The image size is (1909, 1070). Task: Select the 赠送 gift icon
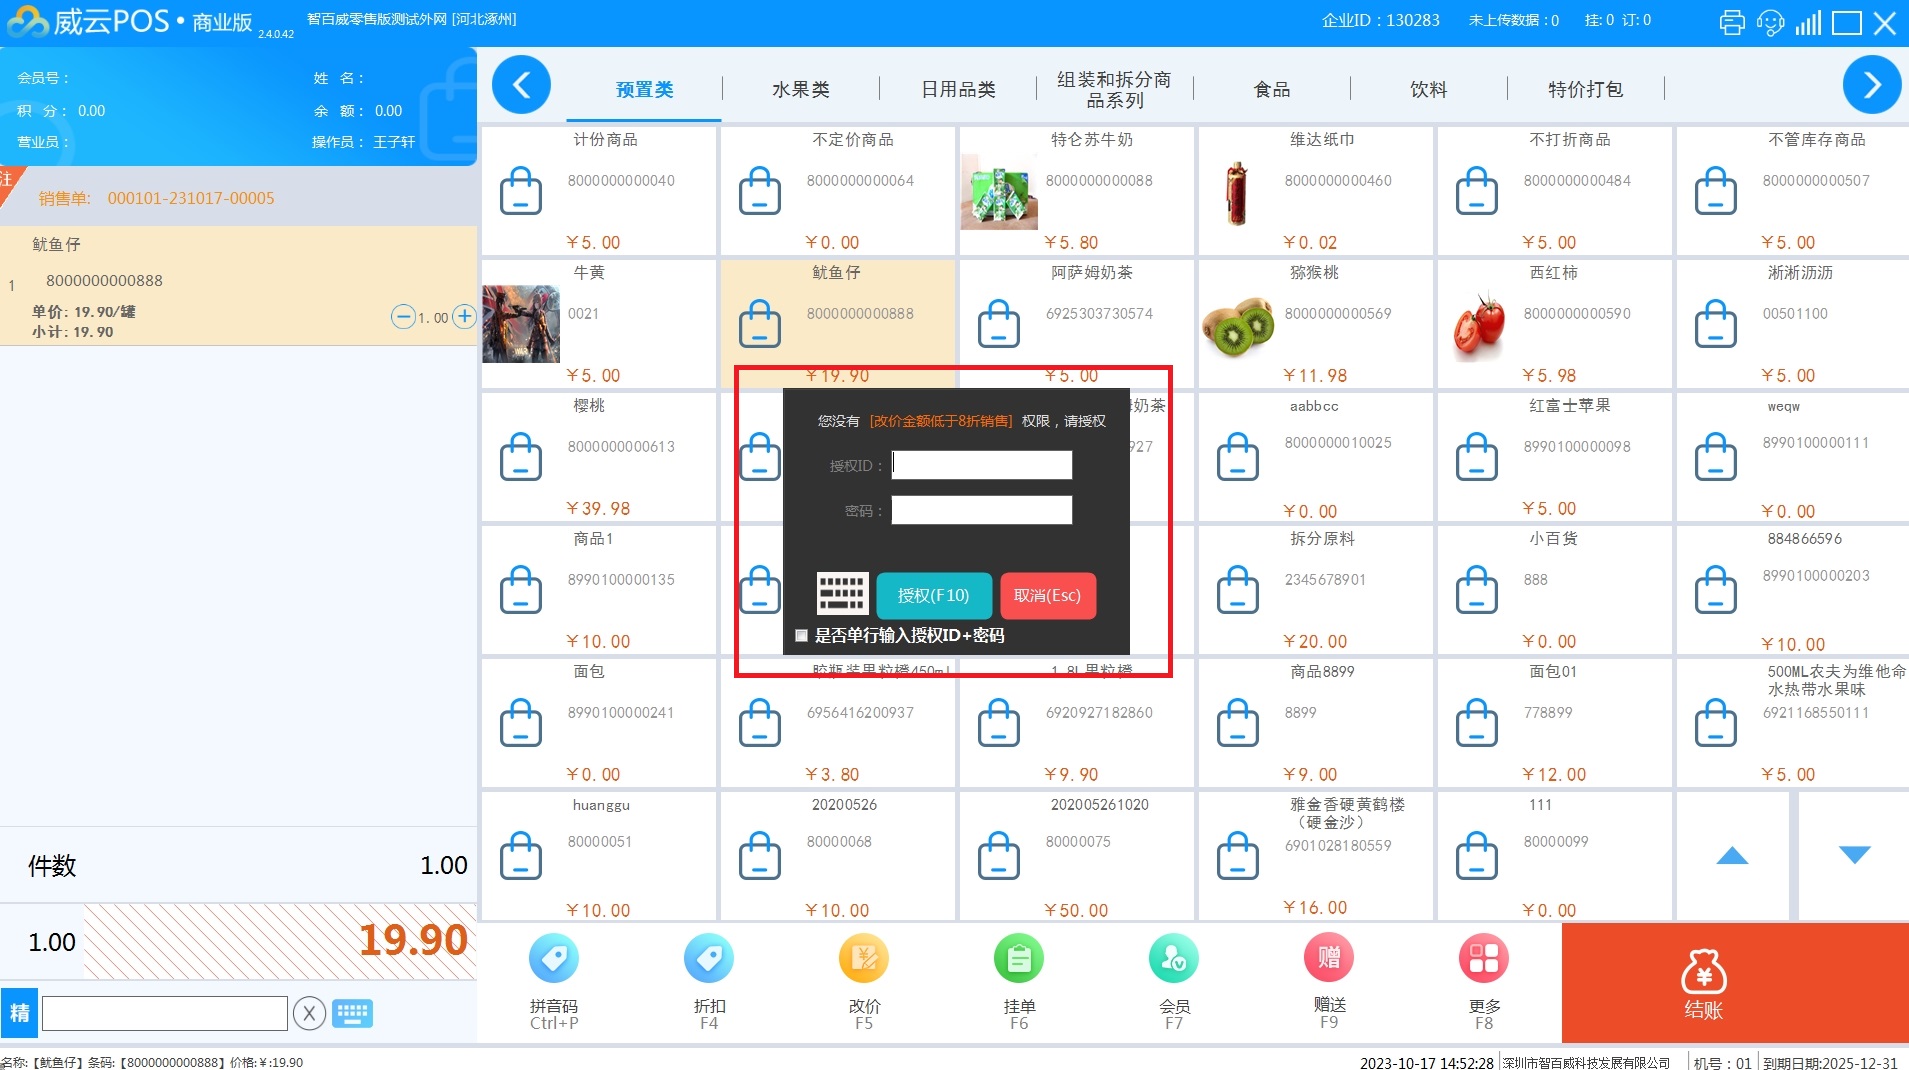click(1328, 958)
